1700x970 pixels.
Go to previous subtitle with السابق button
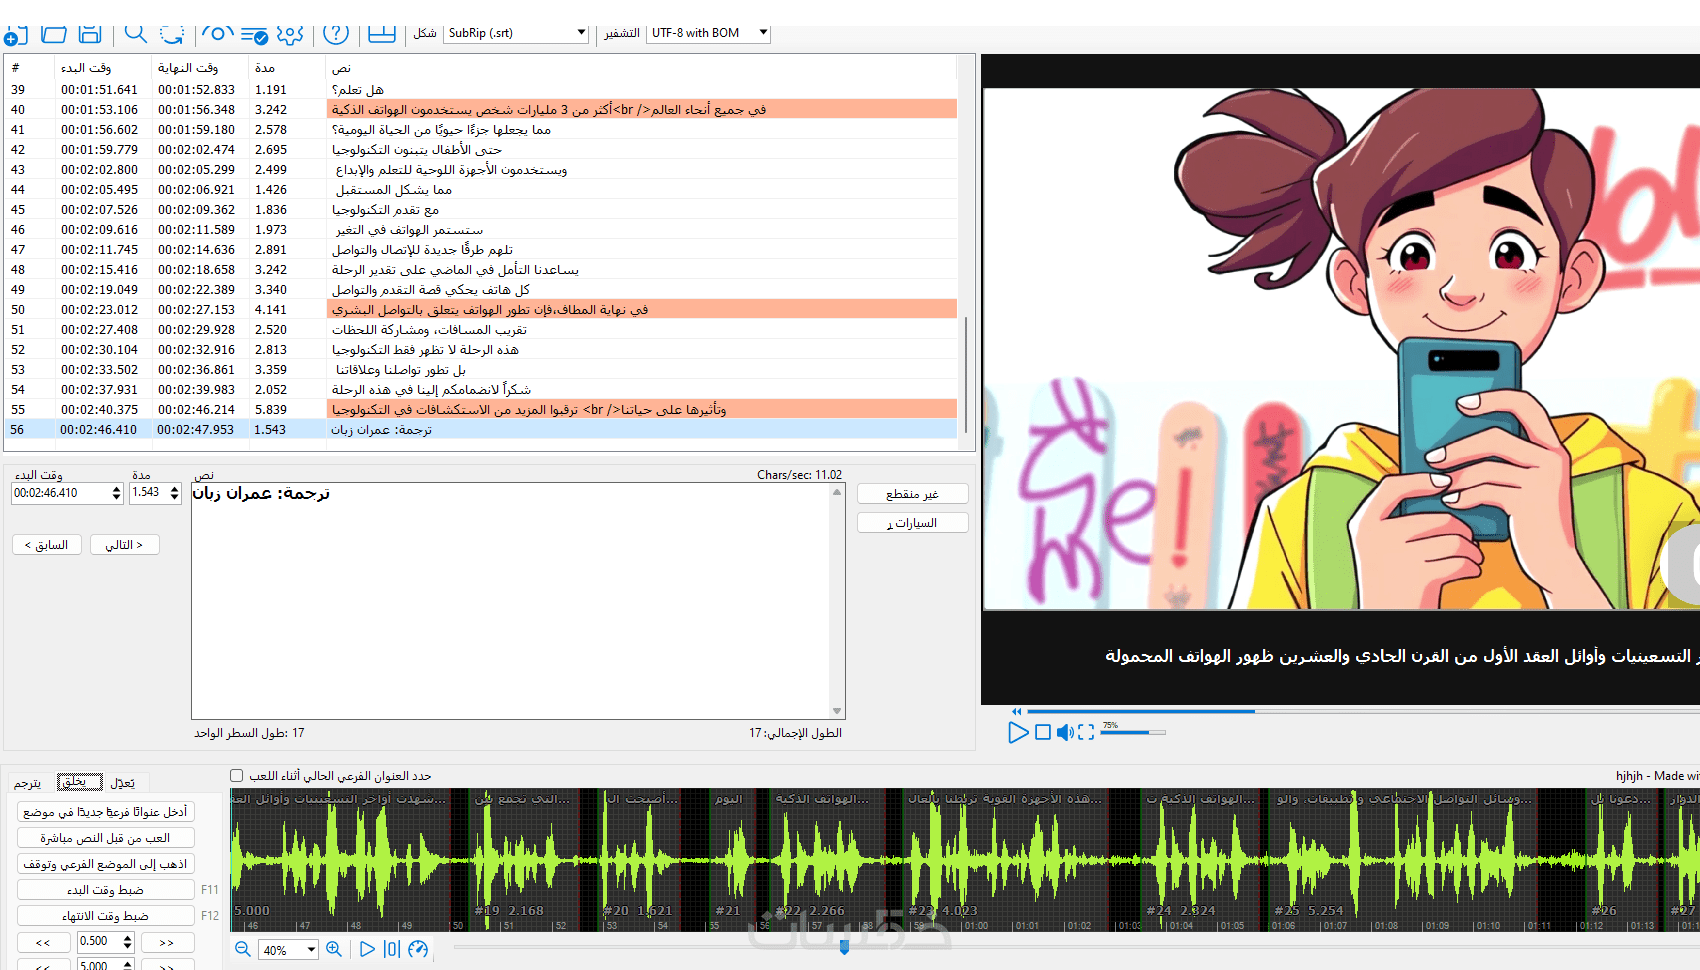point(46,545)
